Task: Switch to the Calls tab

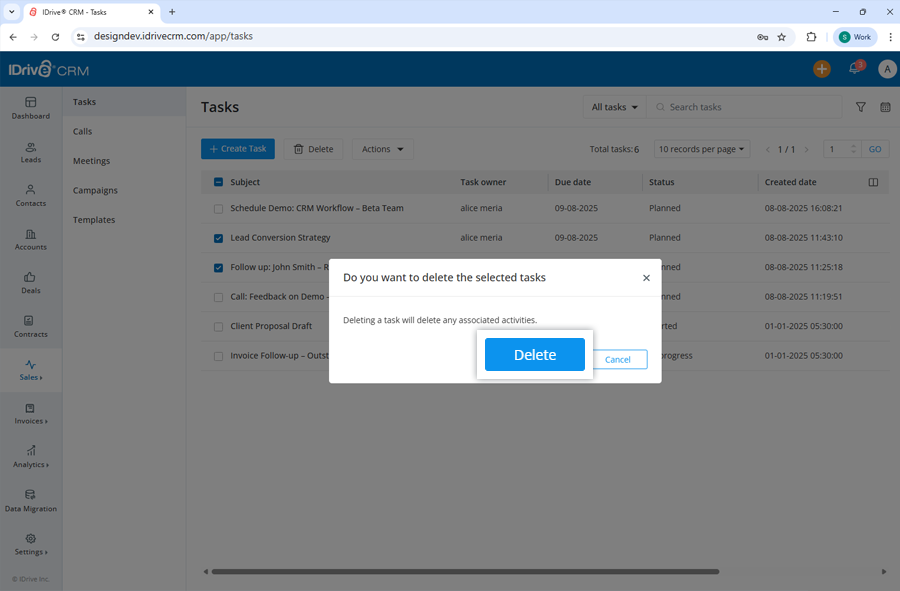Action: tap(84, 131)
